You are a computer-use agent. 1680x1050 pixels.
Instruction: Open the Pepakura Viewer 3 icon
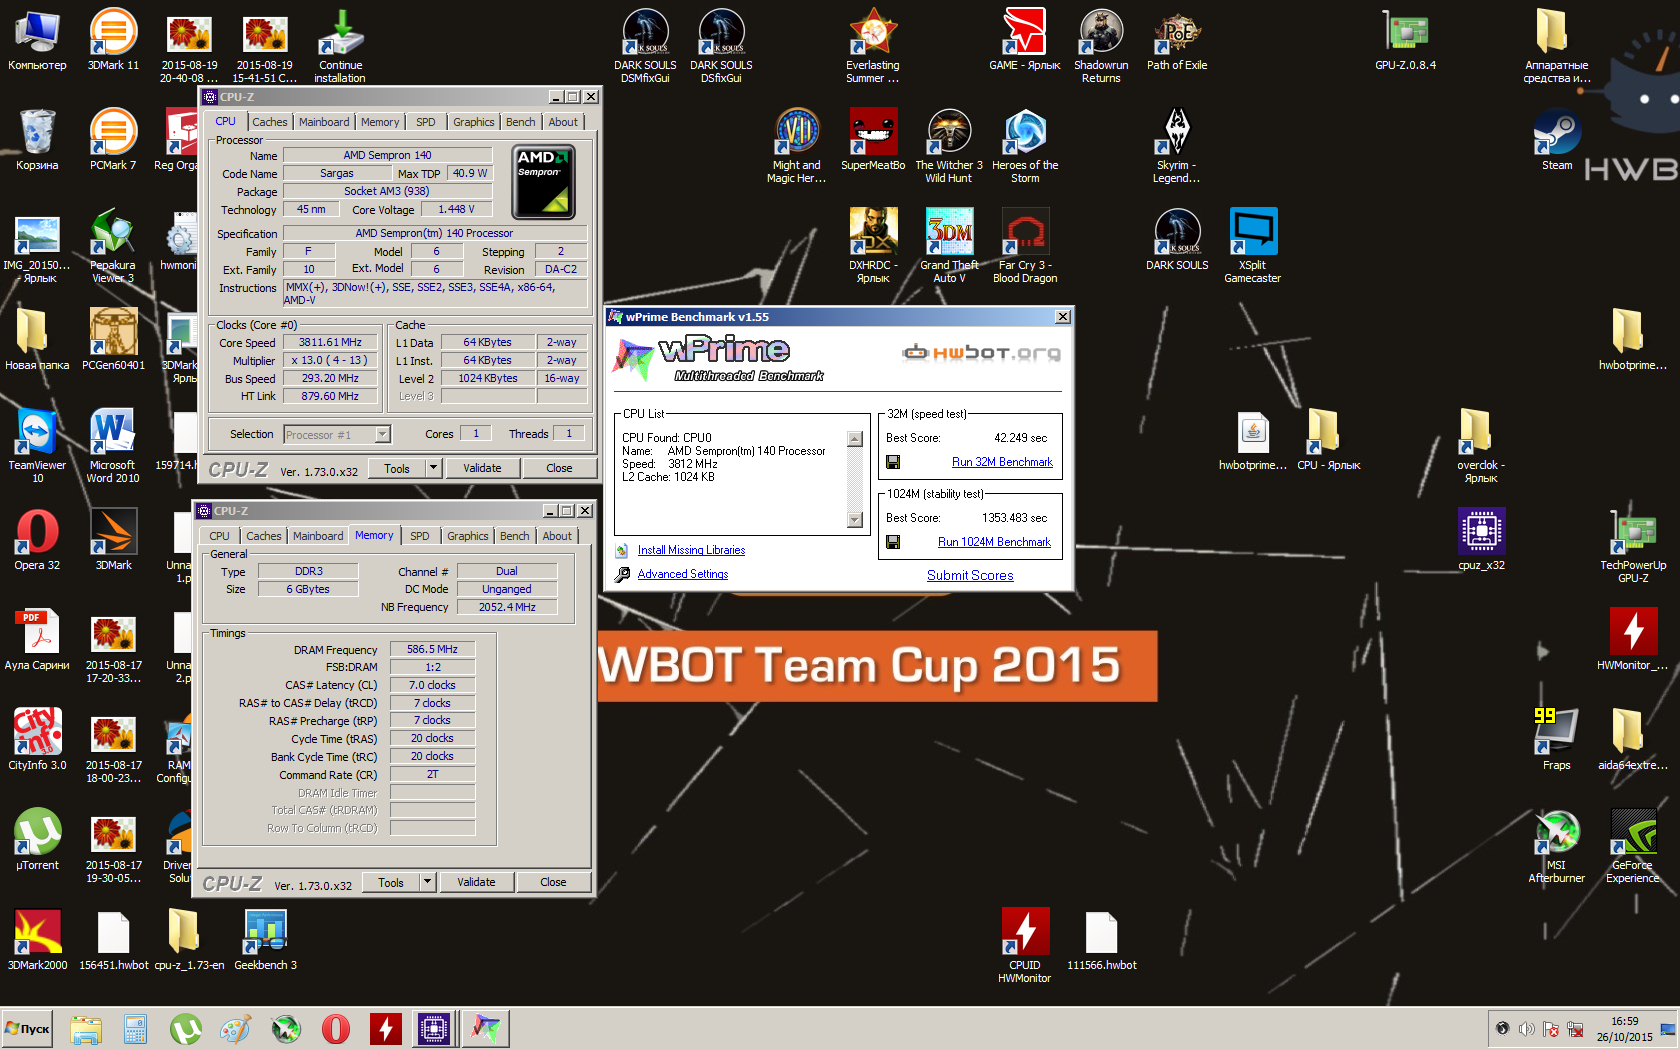113,246
